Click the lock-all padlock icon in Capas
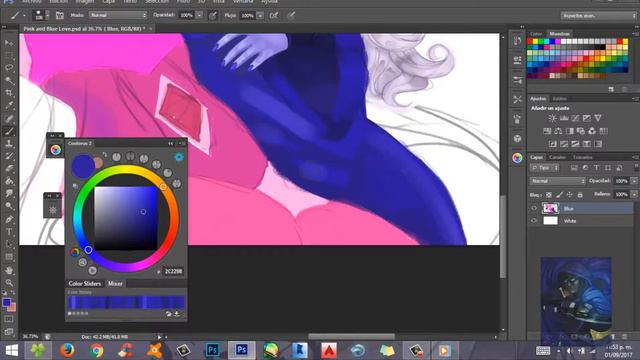 click(580, 195)
